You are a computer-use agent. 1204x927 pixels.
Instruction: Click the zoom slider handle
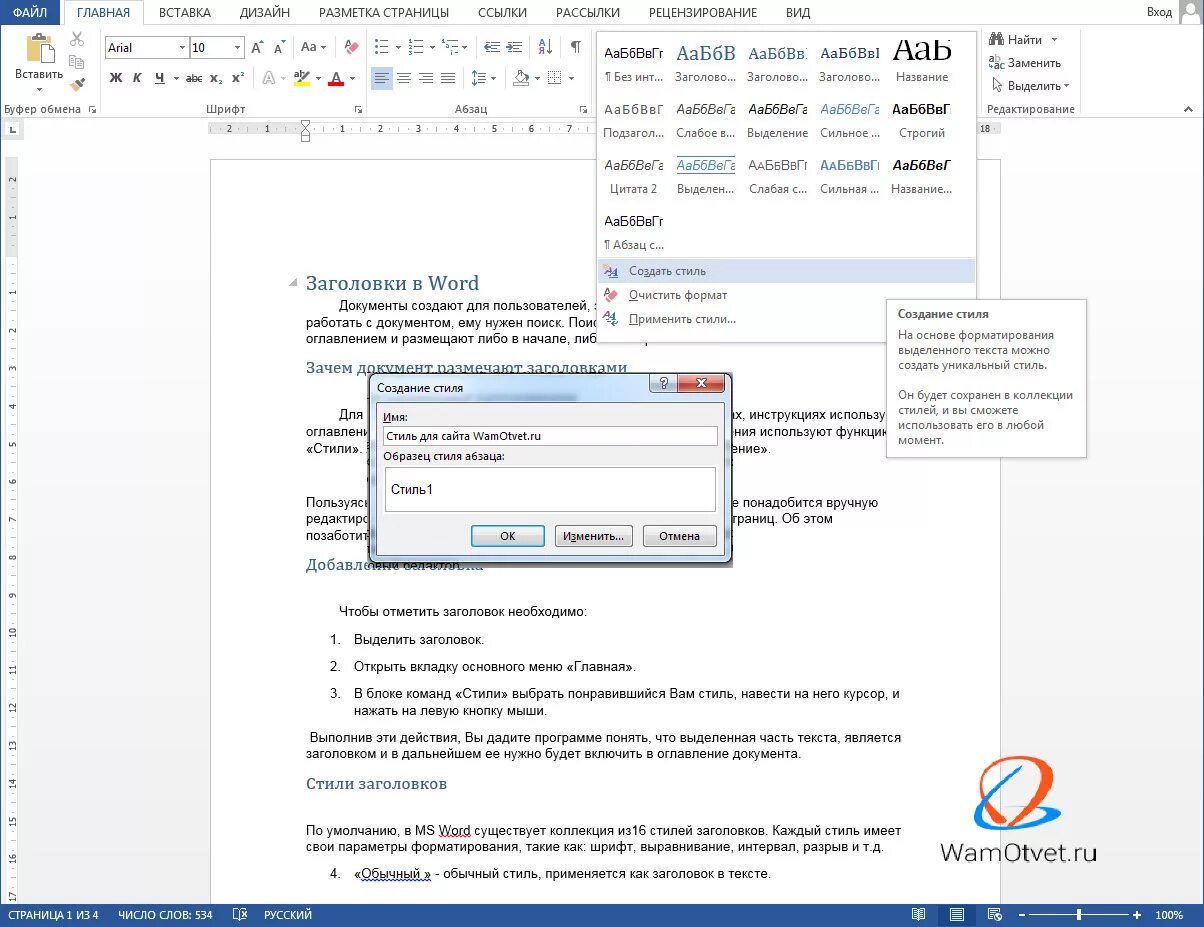point(1079,915)
